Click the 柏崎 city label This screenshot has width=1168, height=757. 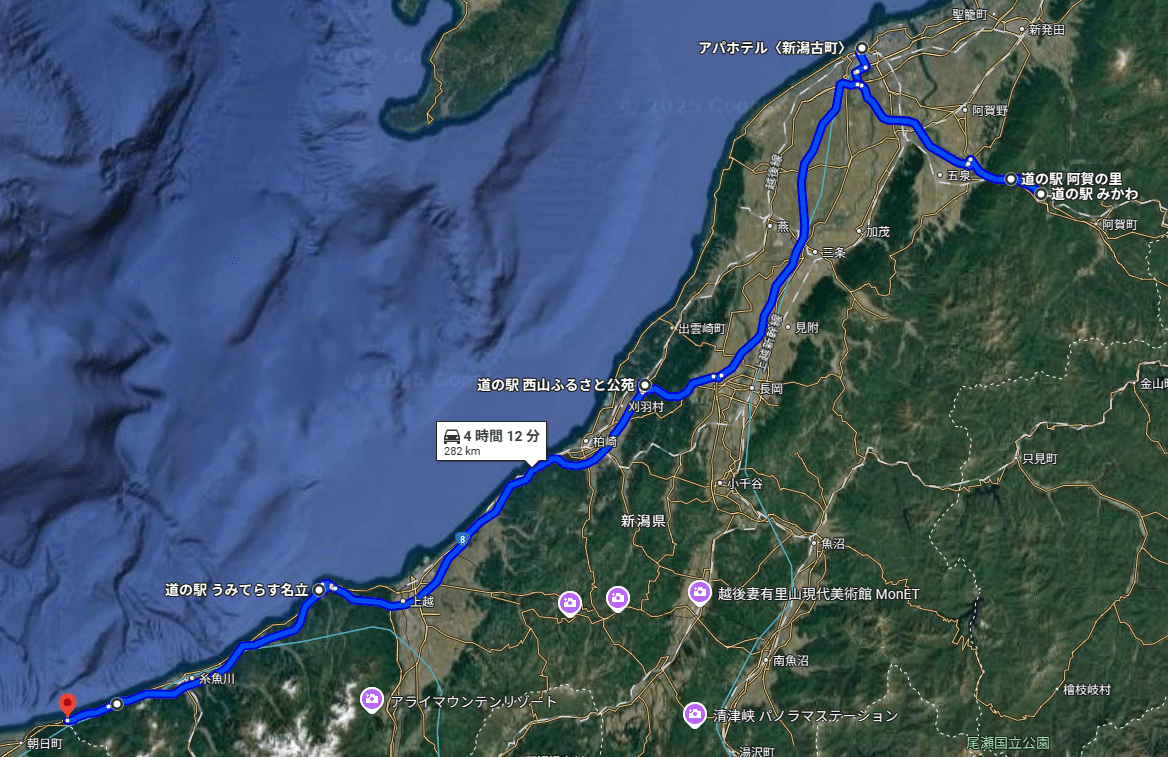[x=605, y=441]
